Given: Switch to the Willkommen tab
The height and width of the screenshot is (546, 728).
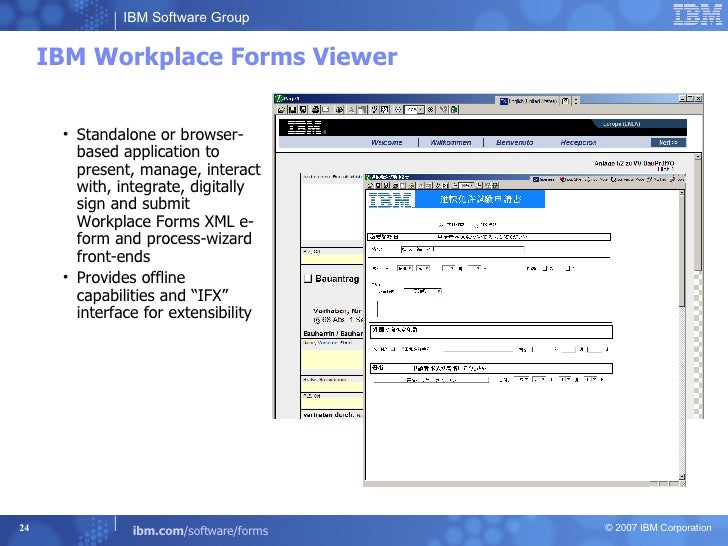Looking at the screenshot, I should point(450,143).
